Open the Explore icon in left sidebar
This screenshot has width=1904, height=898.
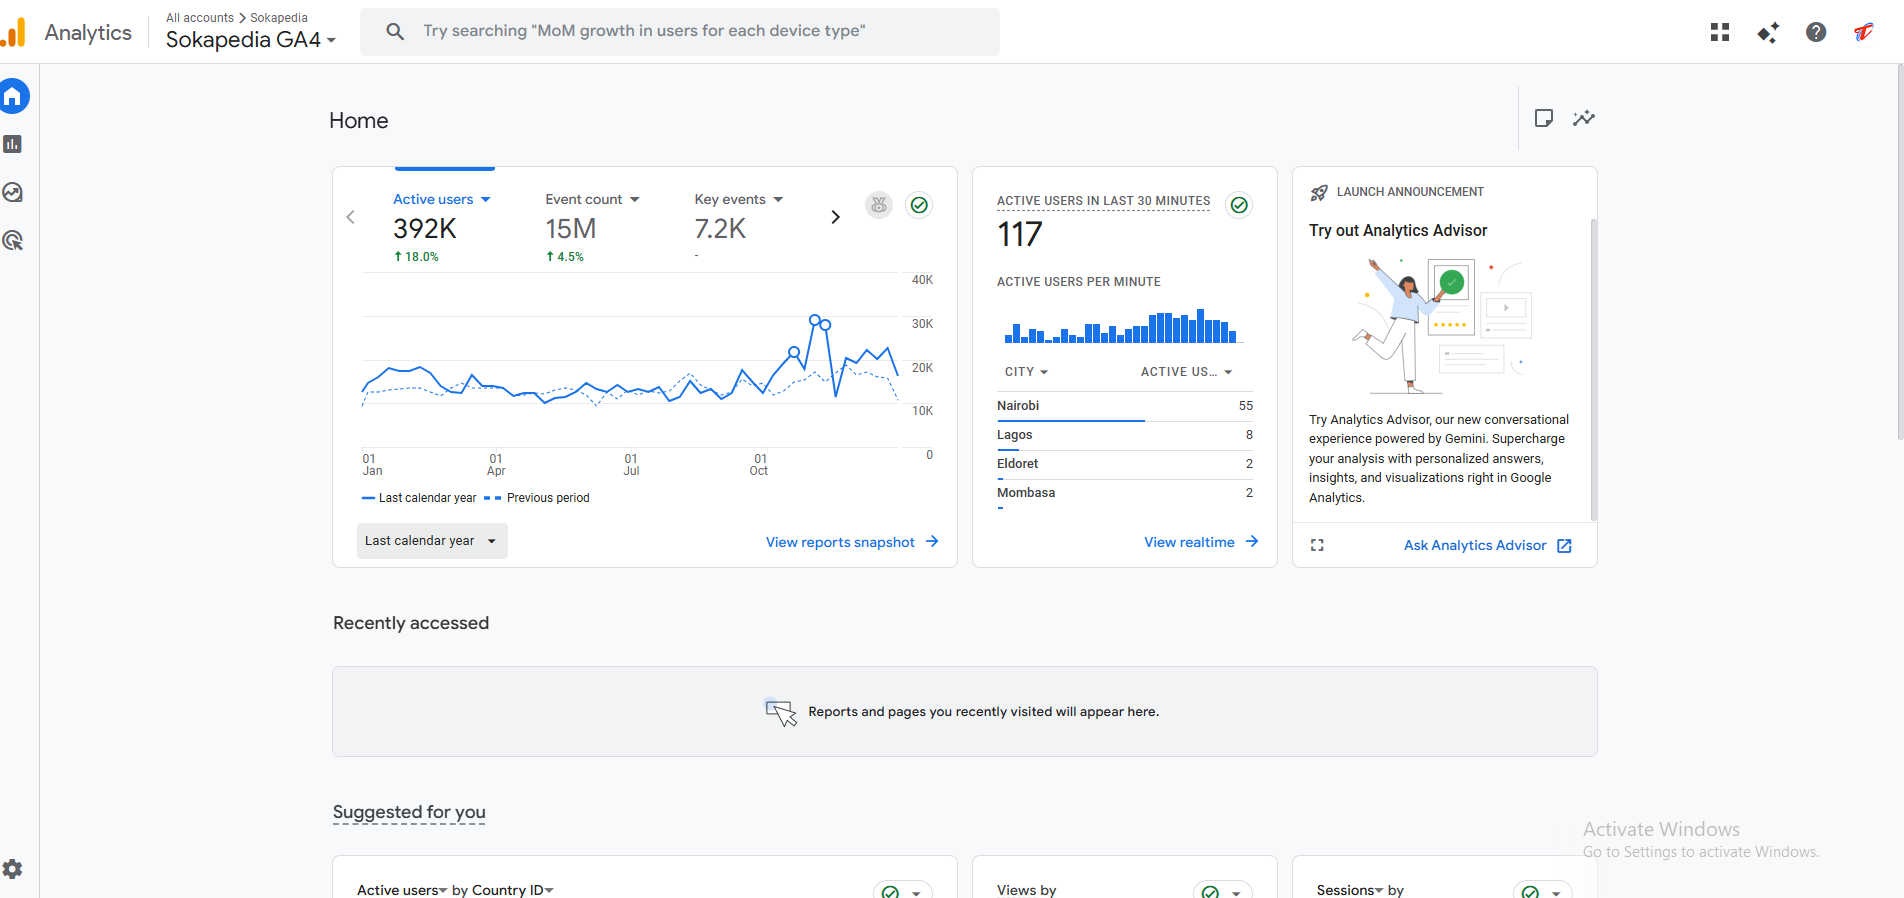(13, 192)
